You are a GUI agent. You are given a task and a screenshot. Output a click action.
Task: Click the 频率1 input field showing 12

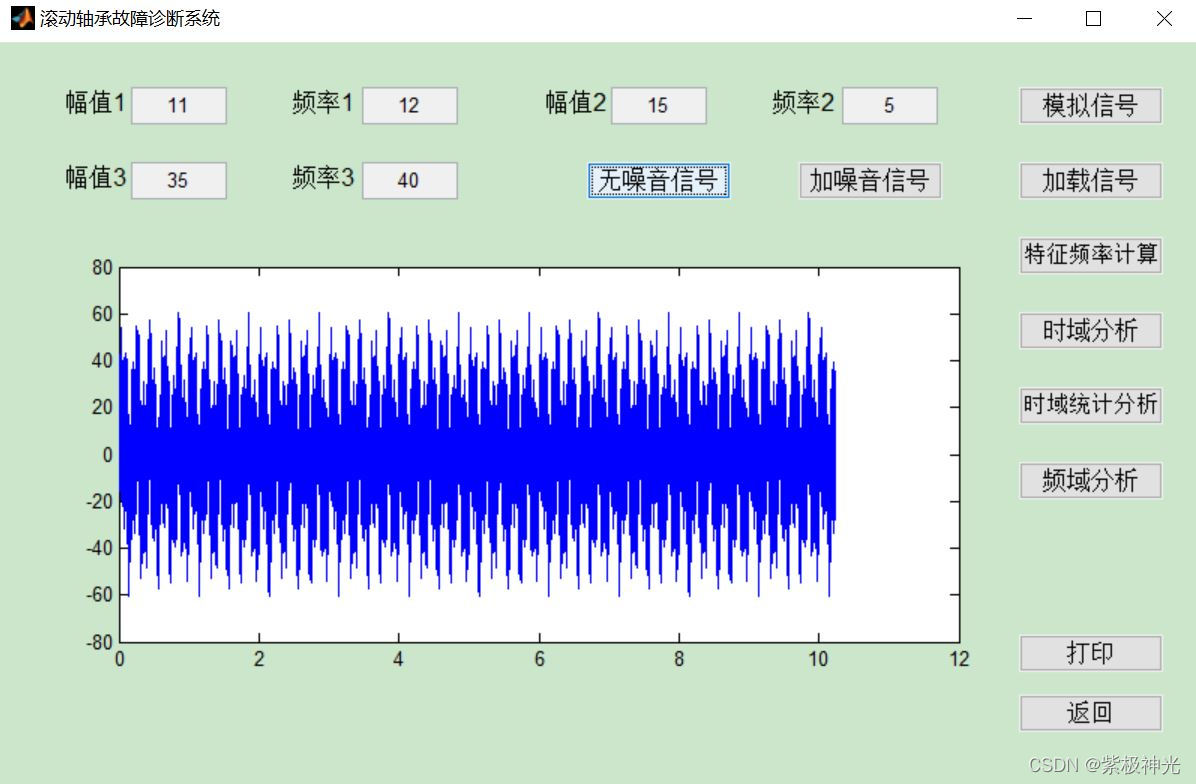[410, 105]
